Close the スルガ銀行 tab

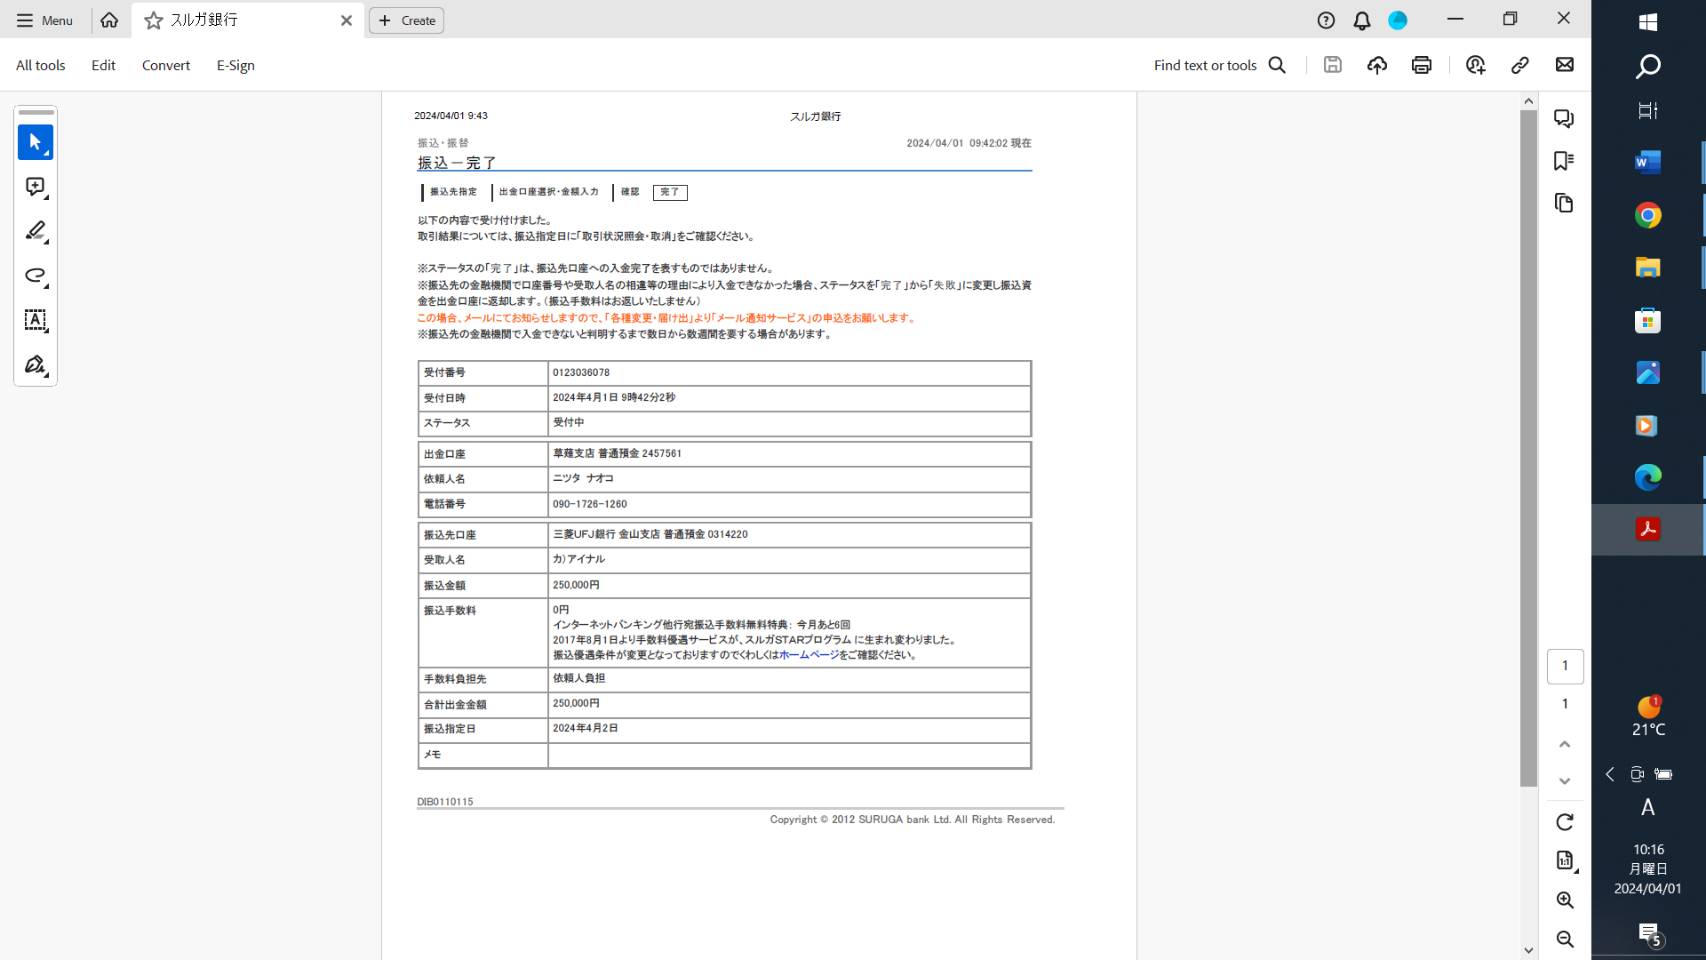tap(346, 20)
